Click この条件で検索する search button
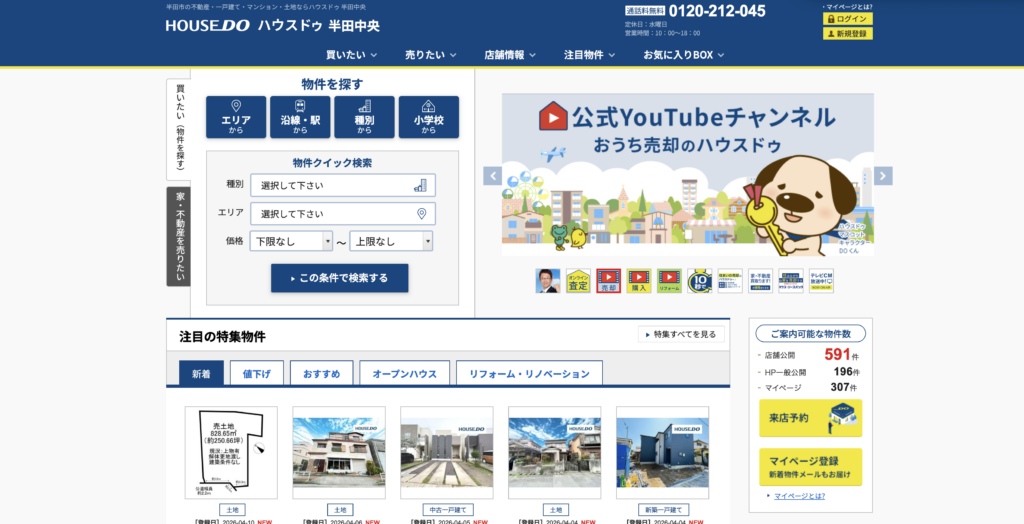1024x524 pixels. coord(340,278)
